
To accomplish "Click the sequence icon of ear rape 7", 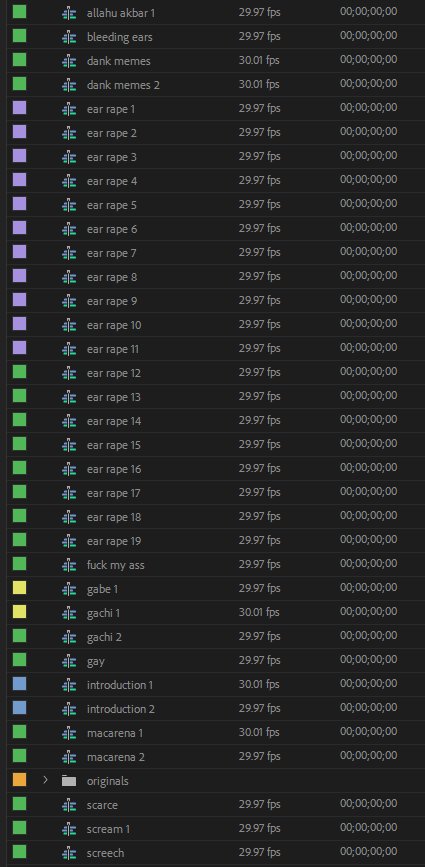I will pyautogui.click(x=69, y=253).
